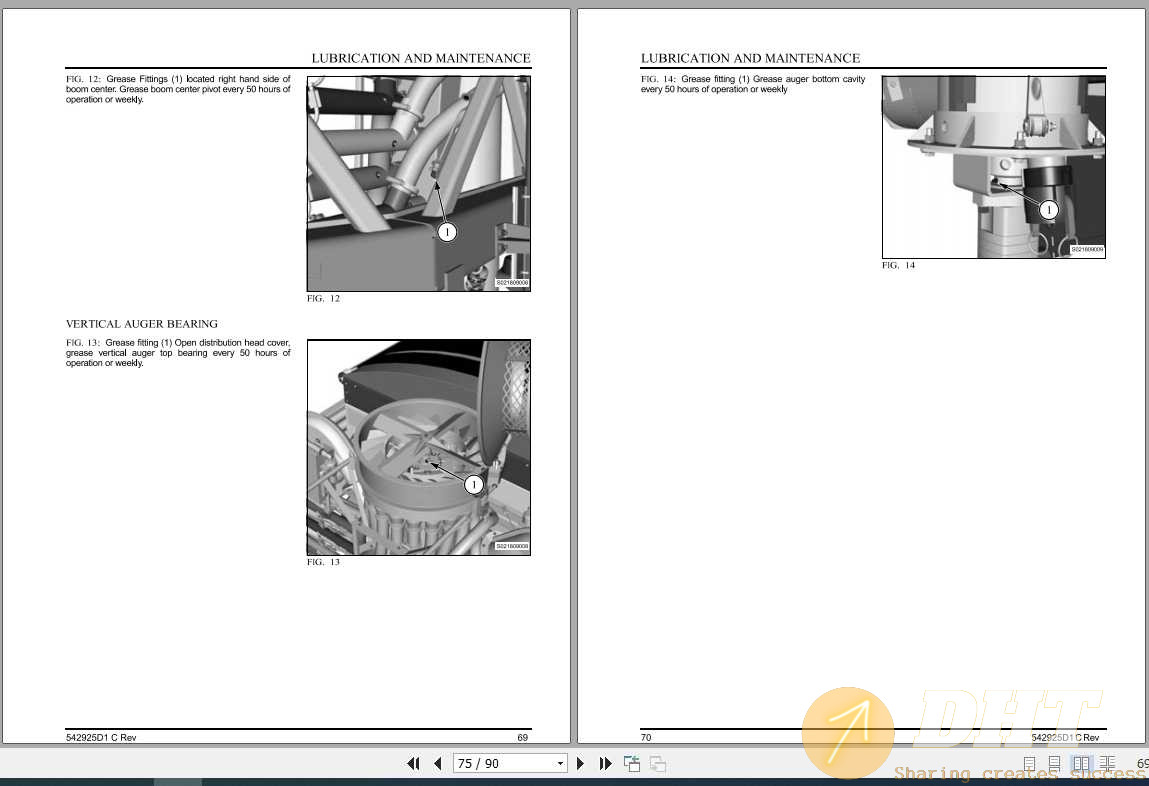Image resolution: width=1149 pixels, height=786 pixels.
Task: Click the FIG. 12 caption under image
Action: coord(323,299)
